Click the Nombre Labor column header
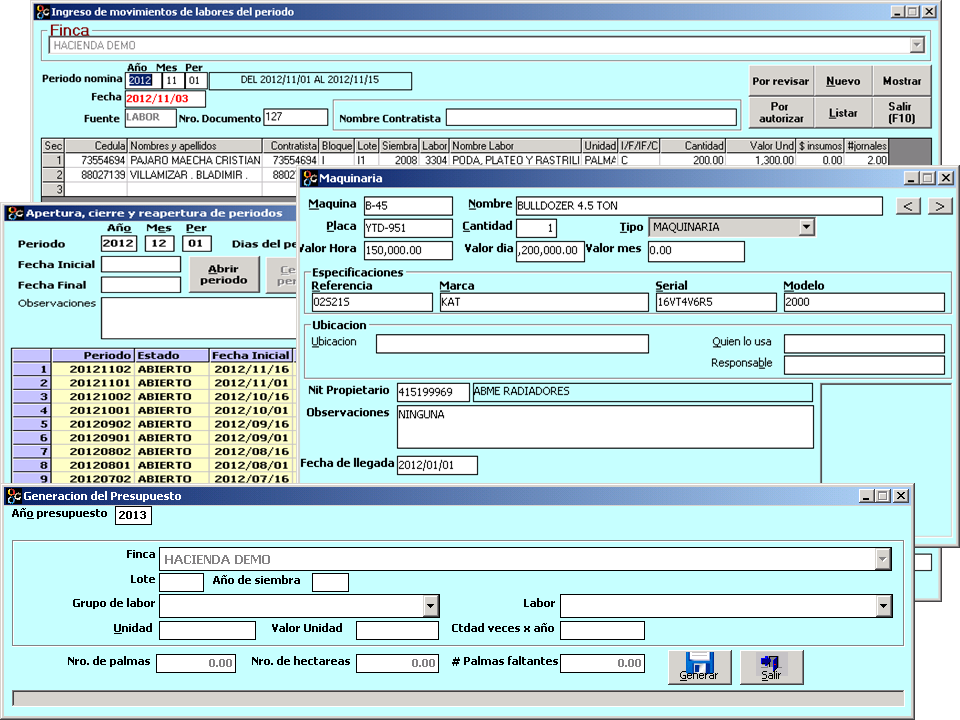 [x=516, y=146]
